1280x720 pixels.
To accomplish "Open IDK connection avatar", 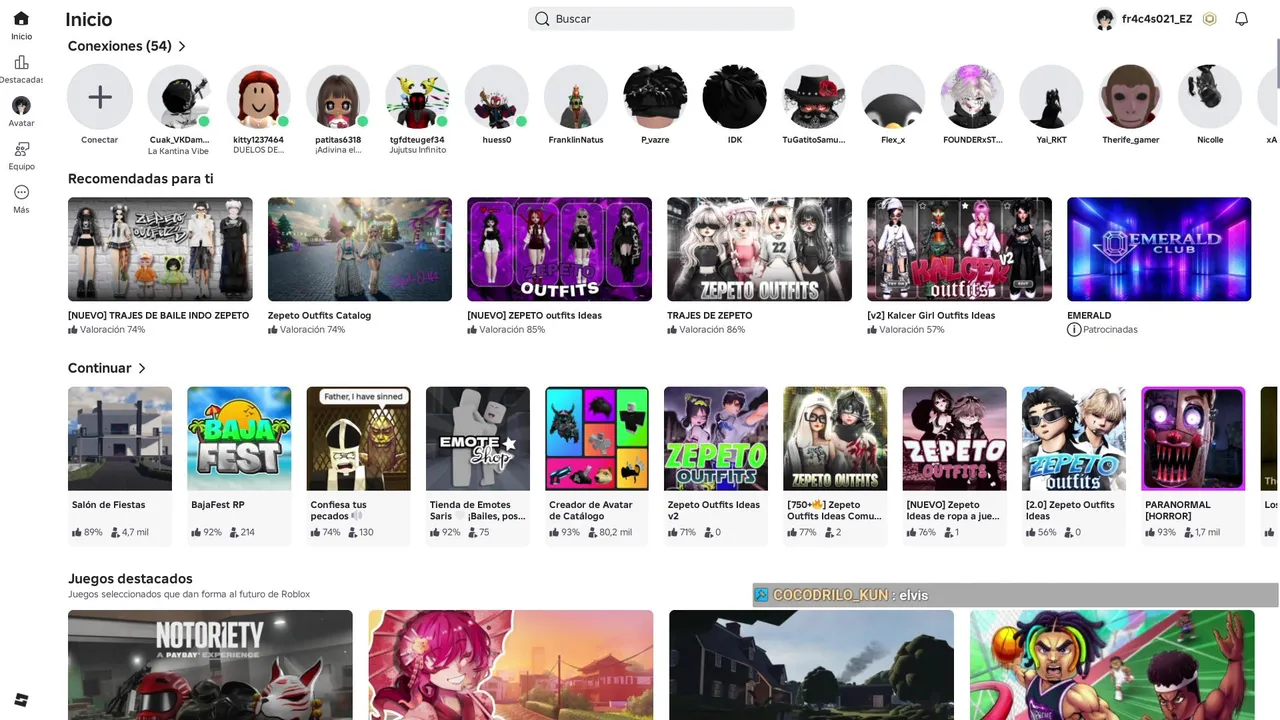I will [735, 97].
